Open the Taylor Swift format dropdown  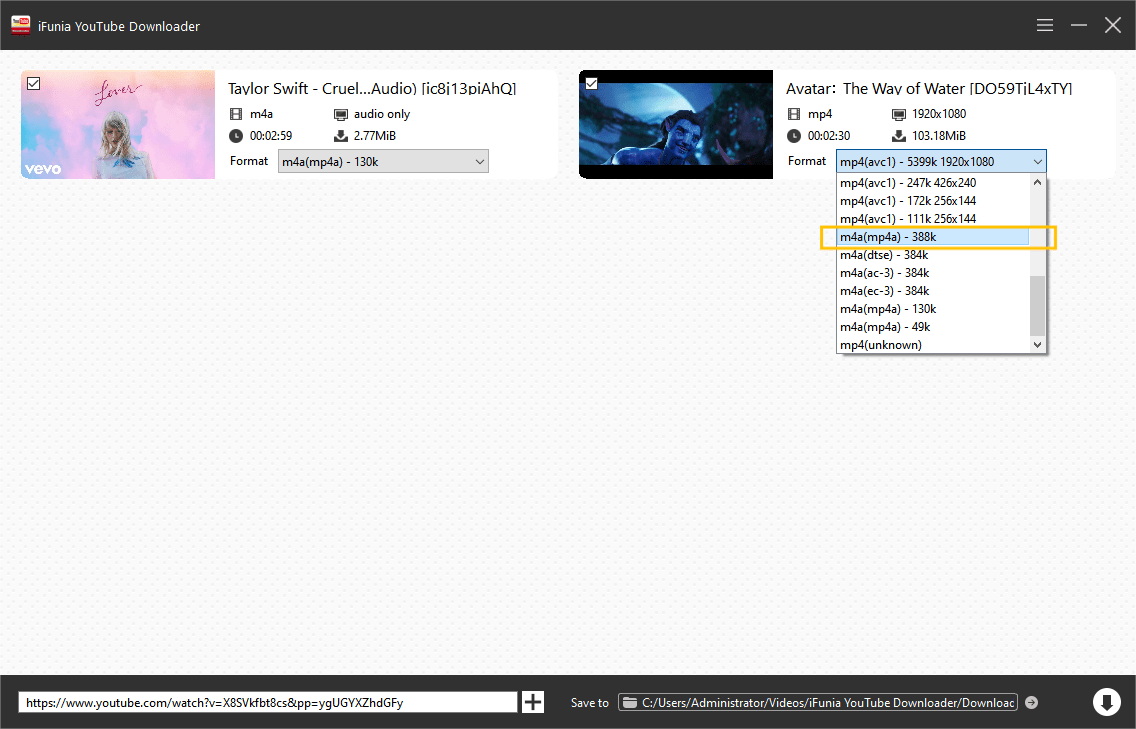pyautogui.click(x=383, y=161)
